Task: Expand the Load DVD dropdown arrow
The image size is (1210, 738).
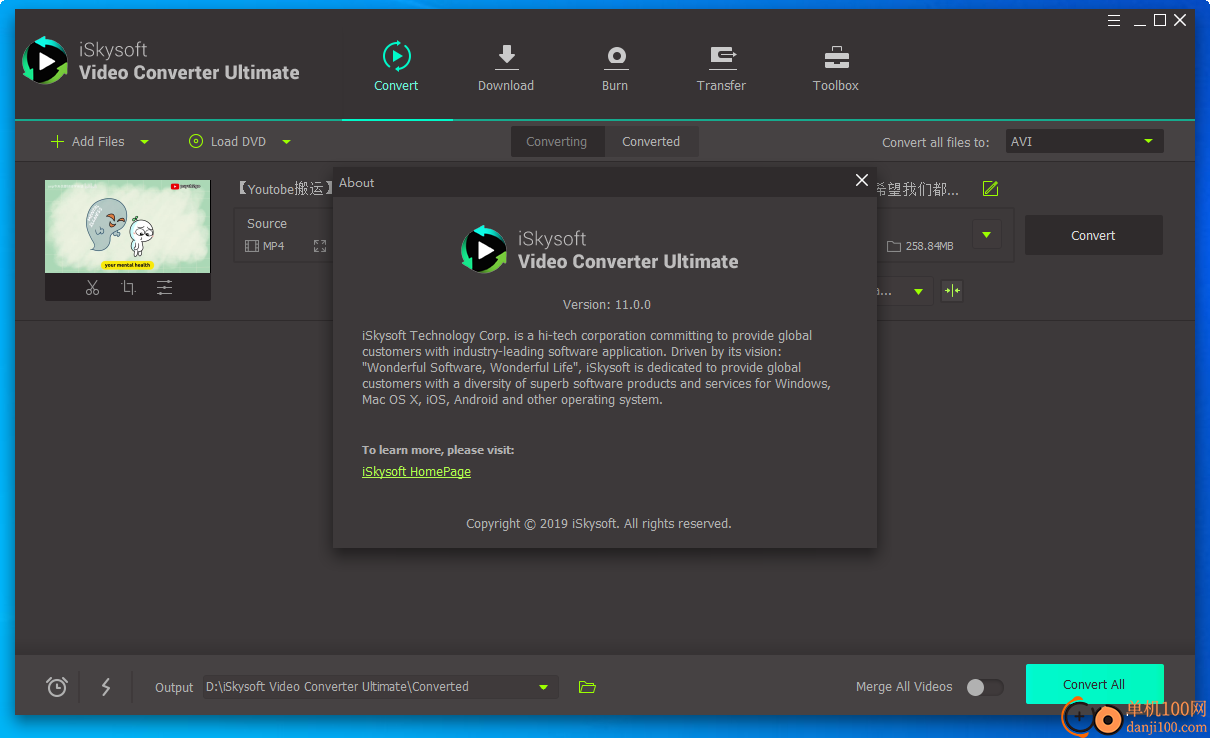Action: coord(286,142)
